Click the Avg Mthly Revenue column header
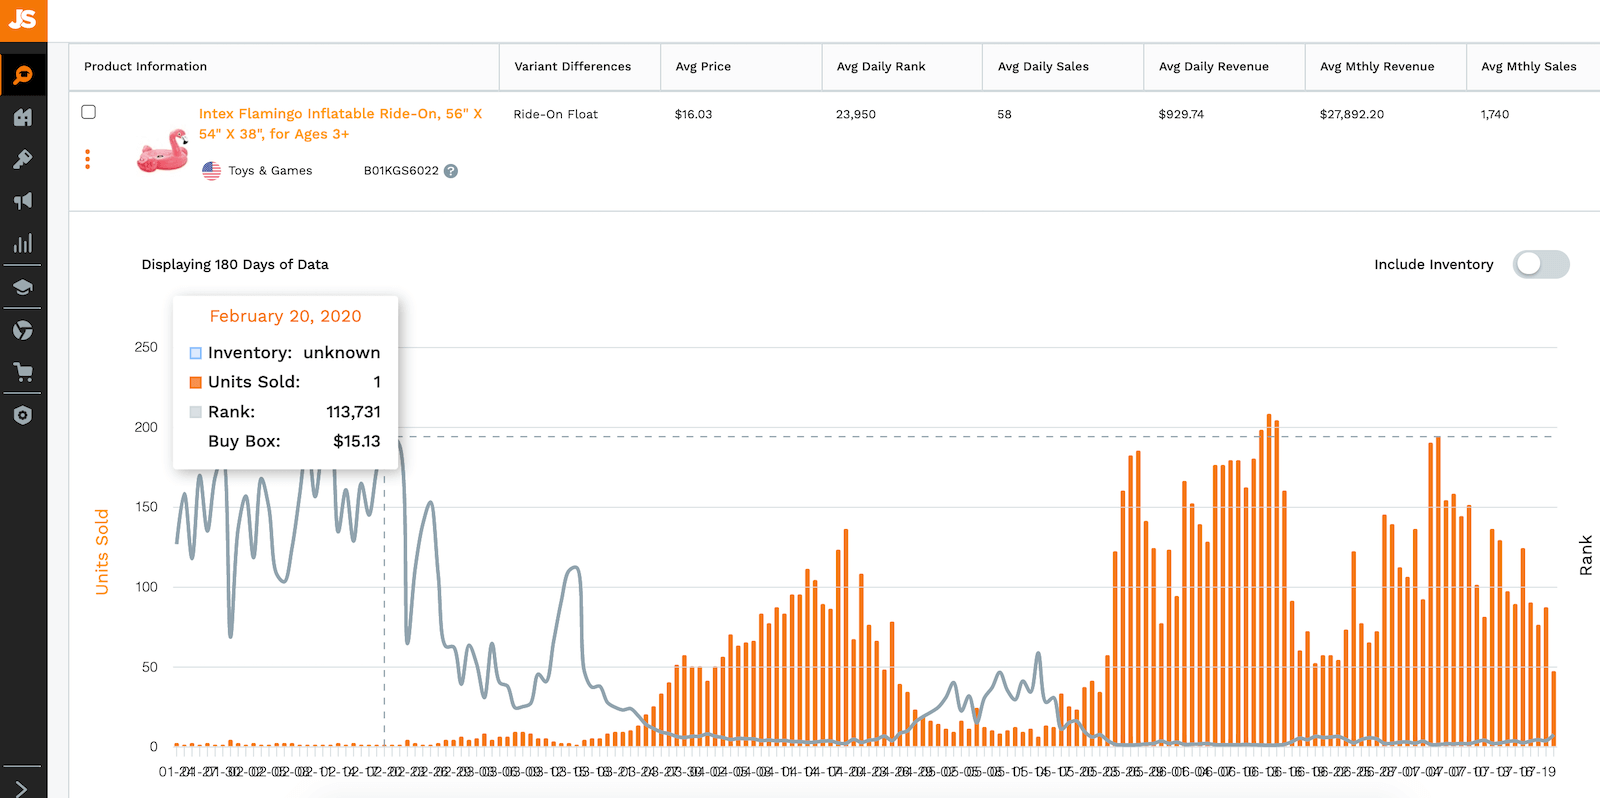This screenshot has width=1600, height=798. (x=1377, y=67)
